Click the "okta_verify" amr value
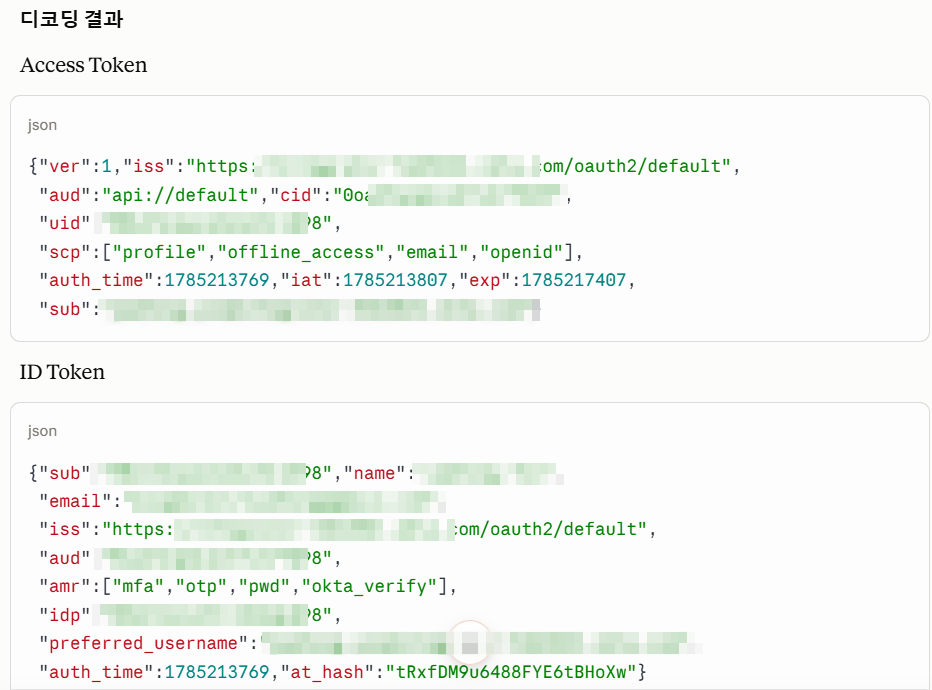 370,587
